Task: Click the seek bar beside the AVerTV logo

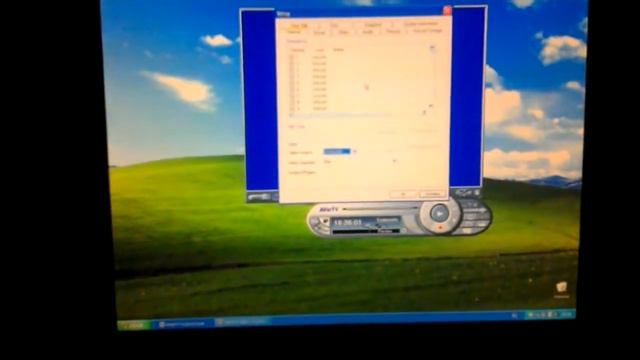Action: tap(380, 209)
